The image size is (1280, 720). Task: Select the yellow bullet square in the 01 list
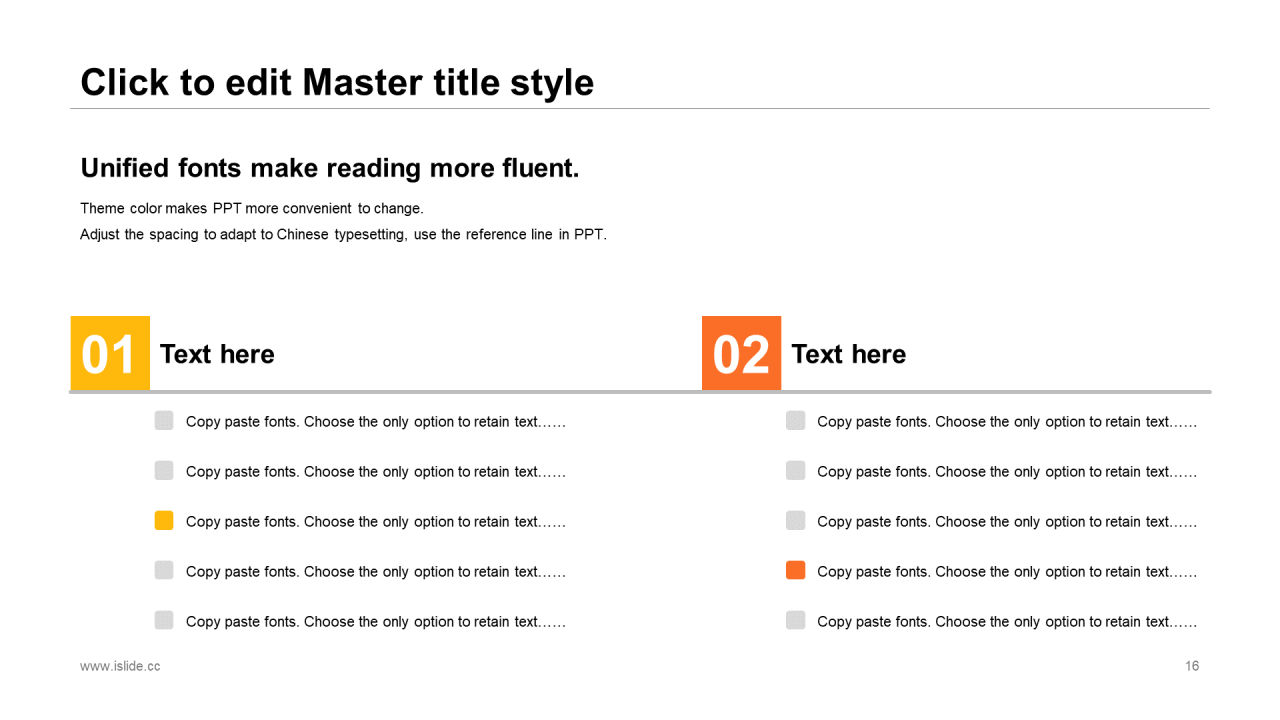tap(164, 521)
